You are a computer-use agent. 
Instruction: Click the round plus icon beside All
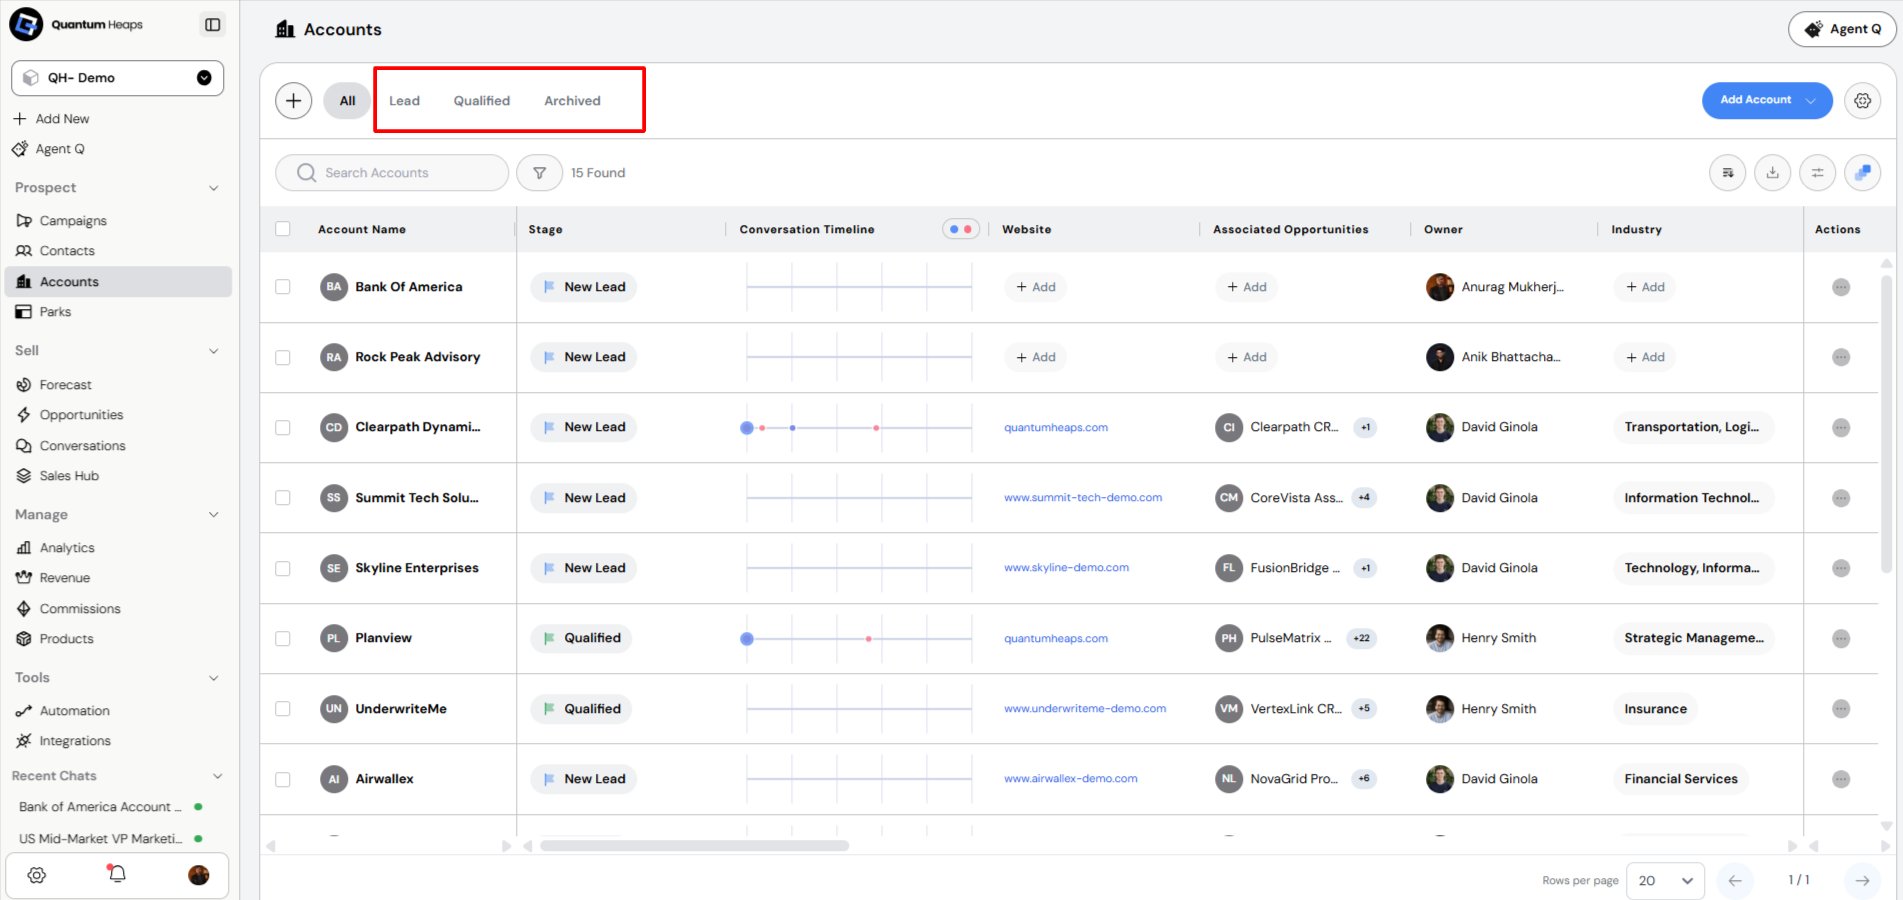coord(293,100)
